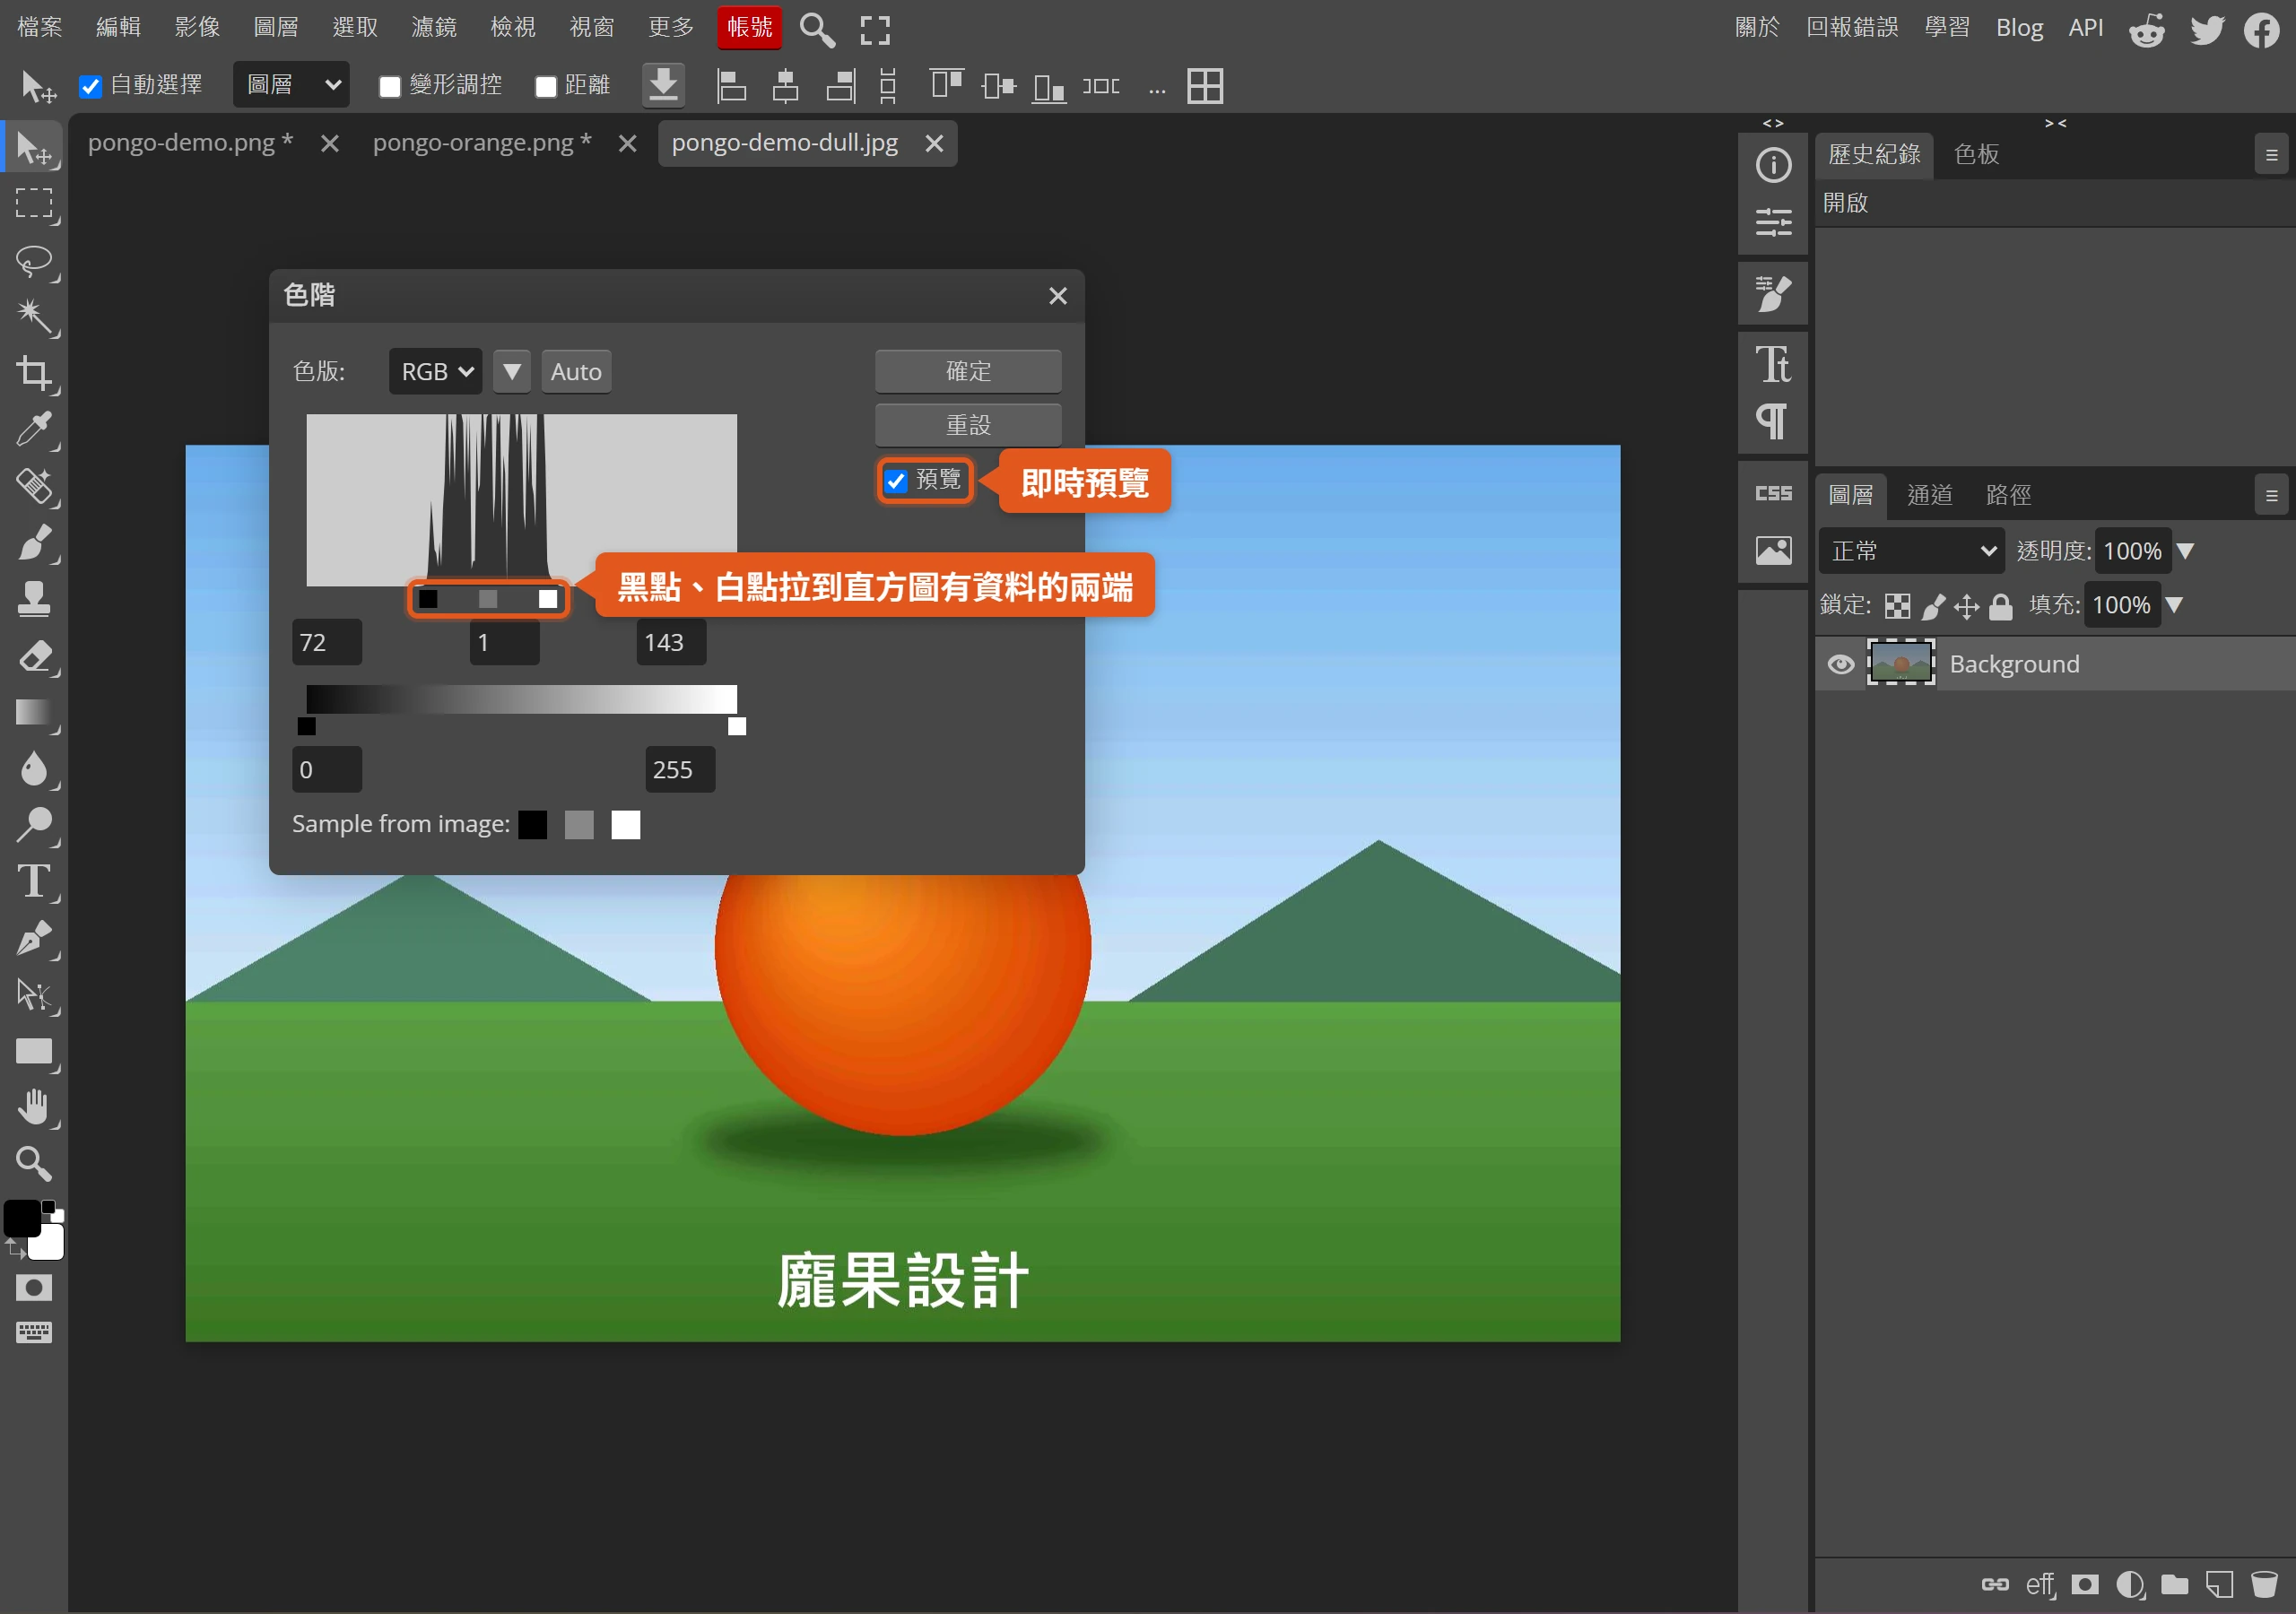Expand the 透明度 opacity slider arrow
2296x1614 pixels.
tap(2186, 551)
